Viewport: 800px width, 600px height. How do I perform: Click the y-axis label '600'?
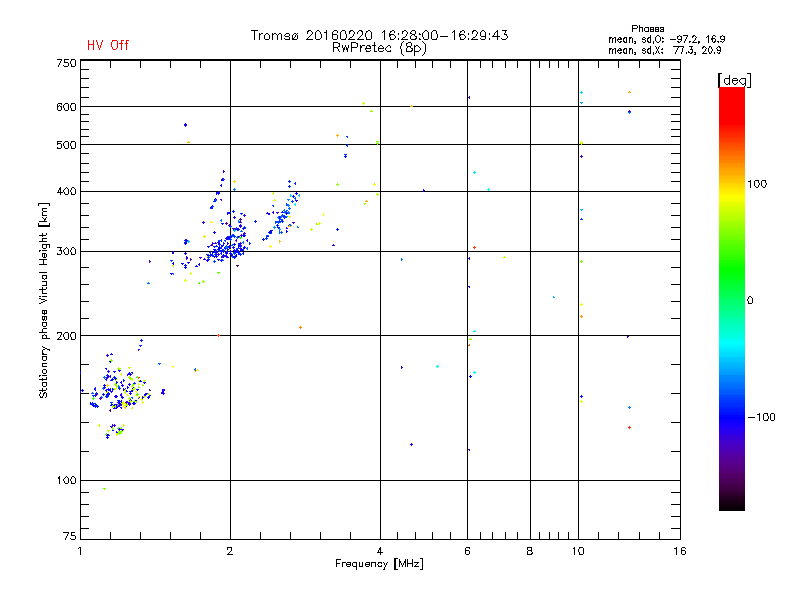[x=66, y=107]
